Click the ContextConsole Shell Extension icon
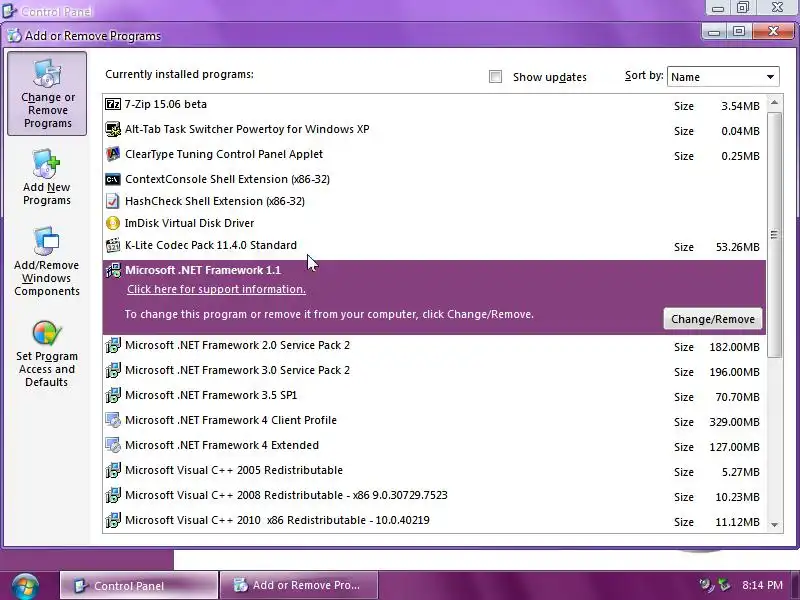The width and height of the screenshot is (800, 600). 113,179
